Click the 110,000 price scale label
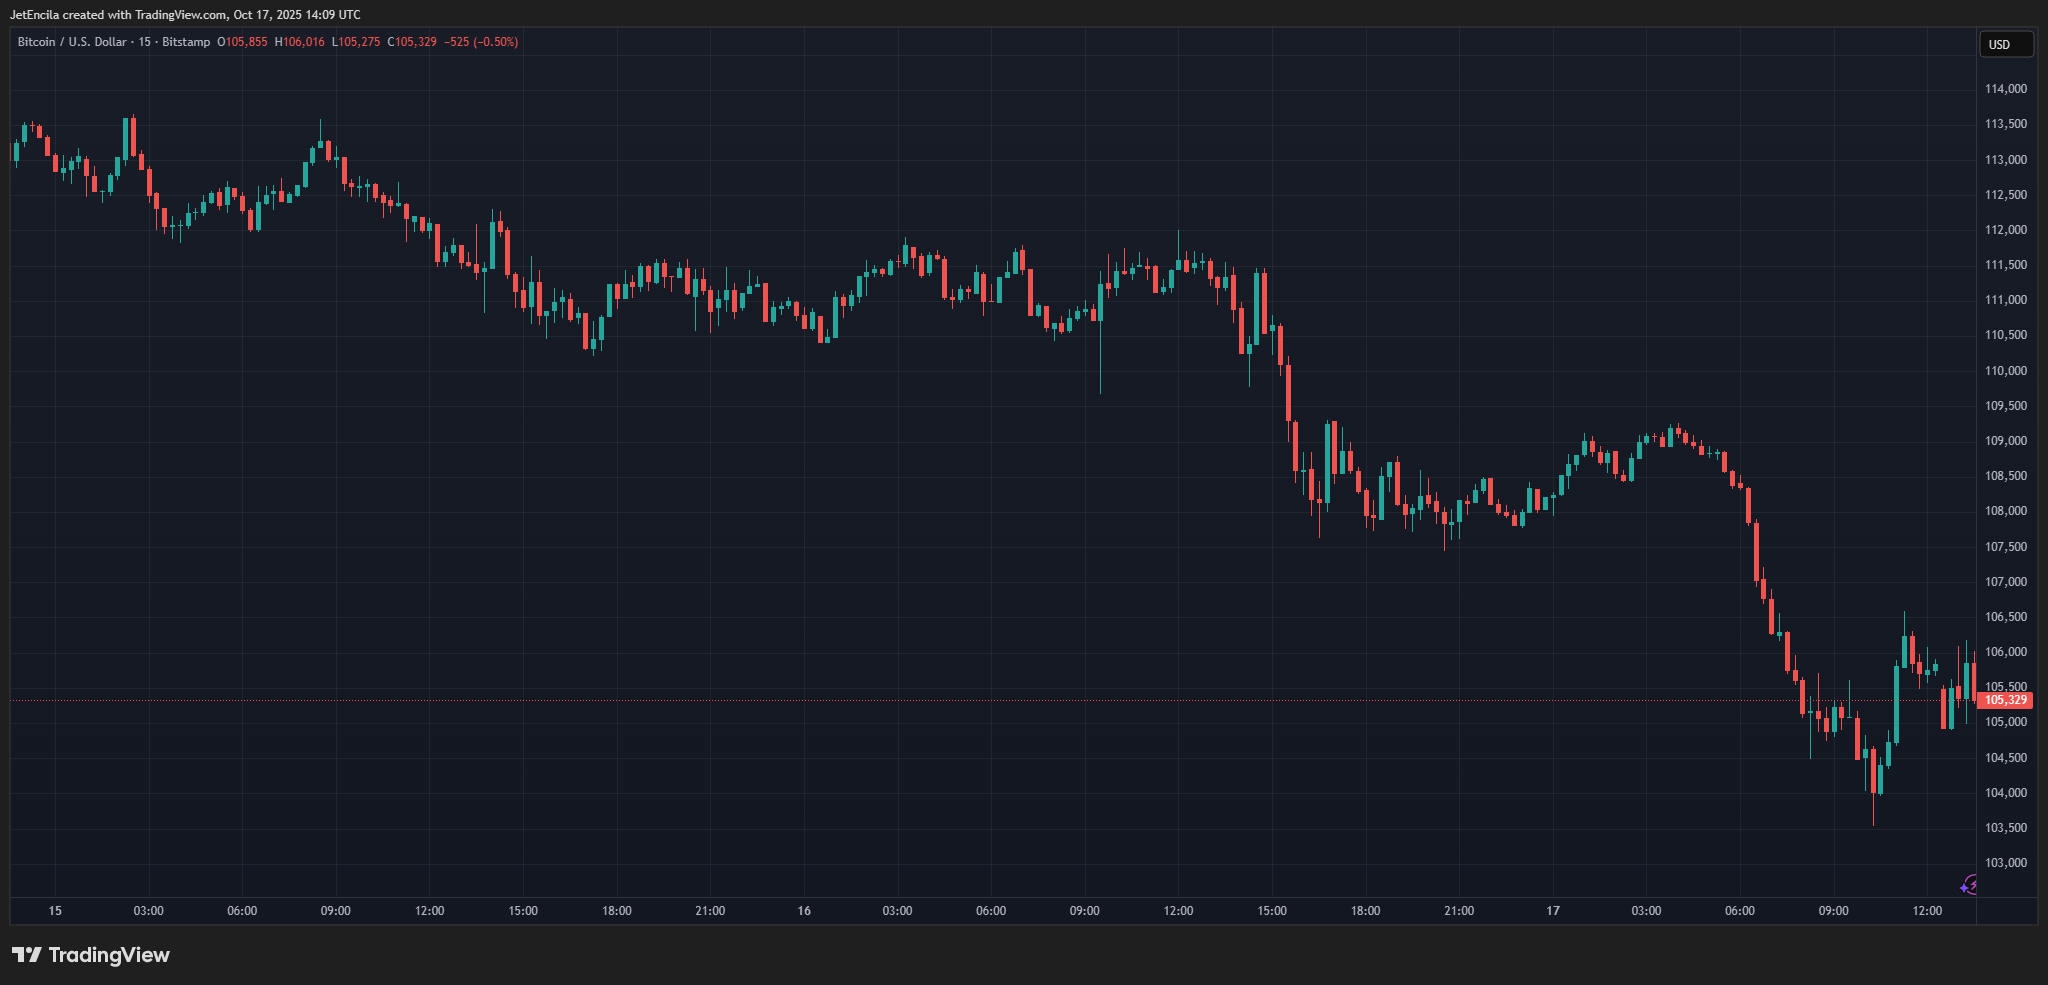 [2005, 371]
